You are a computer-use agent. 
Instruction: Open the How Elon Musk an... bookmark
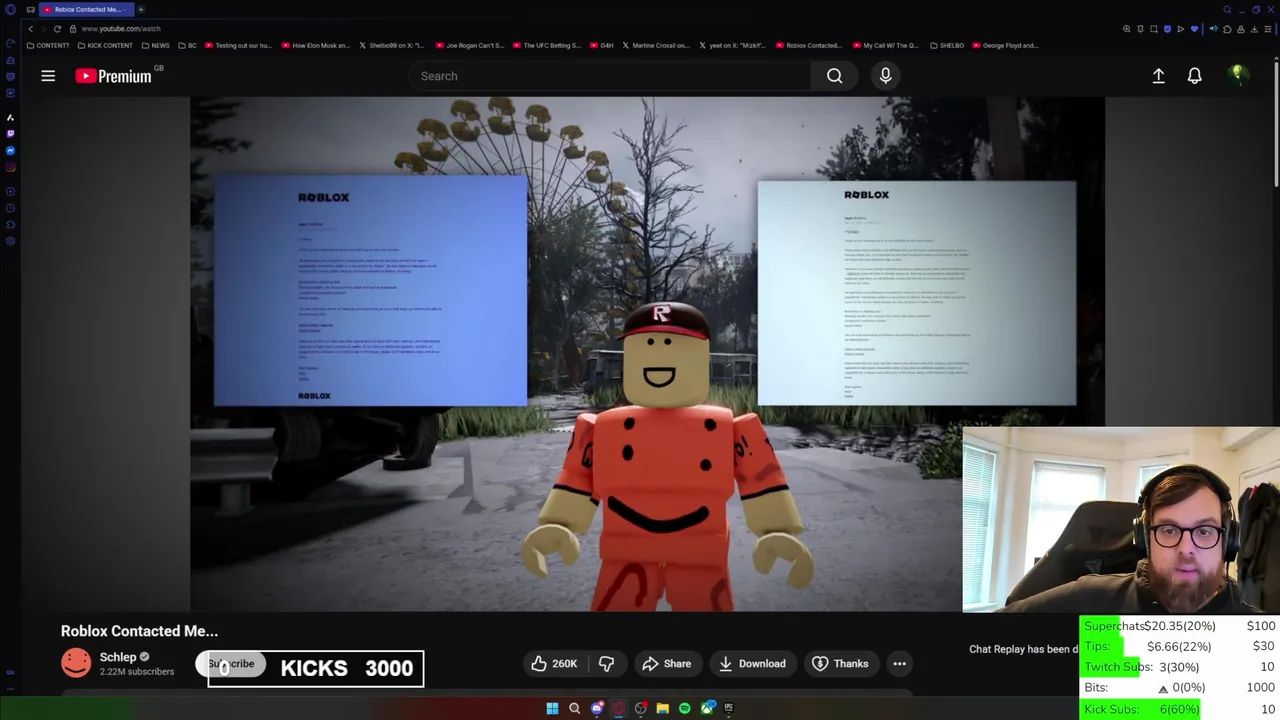(316, 45)
